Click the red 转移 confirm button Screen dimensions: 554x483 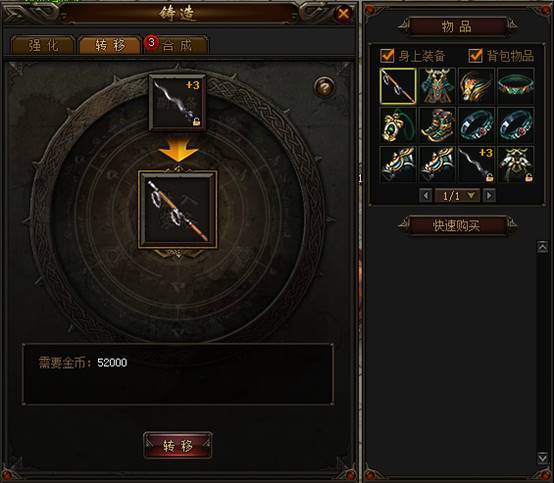[x=178, y=446]
